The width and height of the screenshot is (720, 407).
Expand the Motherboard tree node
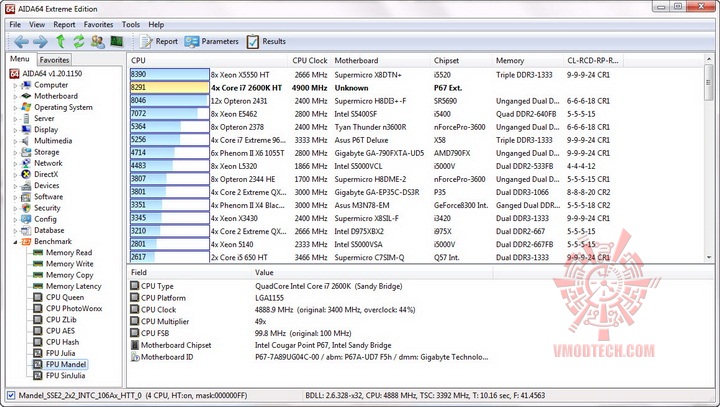(x=15, y=96)
